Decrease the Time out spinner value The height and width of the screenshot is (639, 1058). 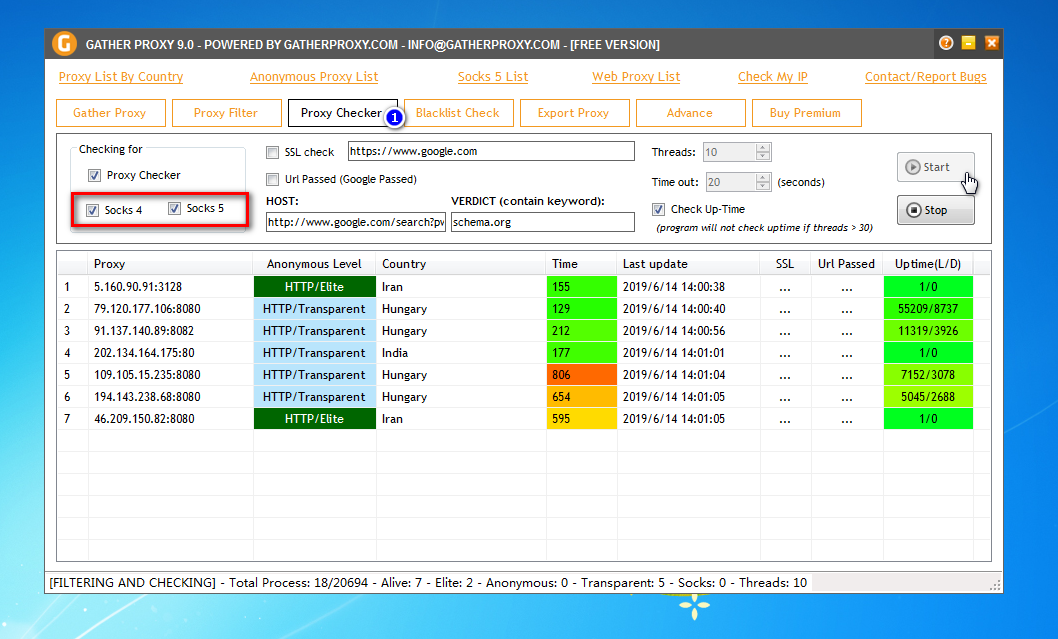click(762, 186)
